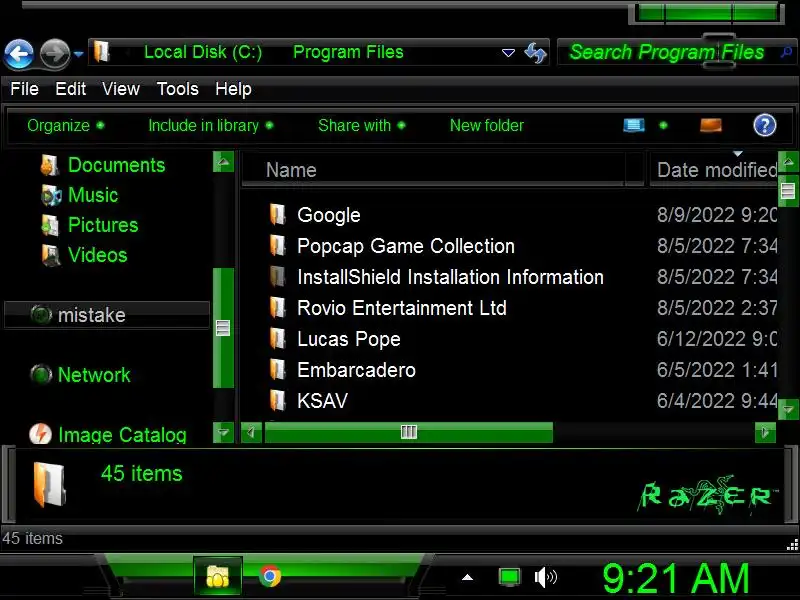Select the Google folder
Screen dimensions: 800x600
[329, 215]
